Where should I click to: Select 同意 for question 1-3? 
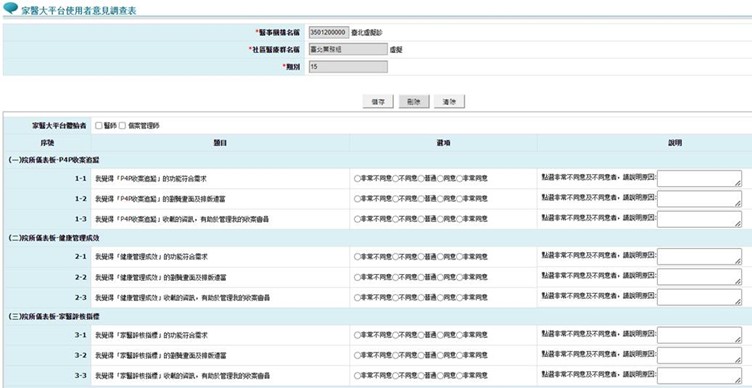pos(440,219)
